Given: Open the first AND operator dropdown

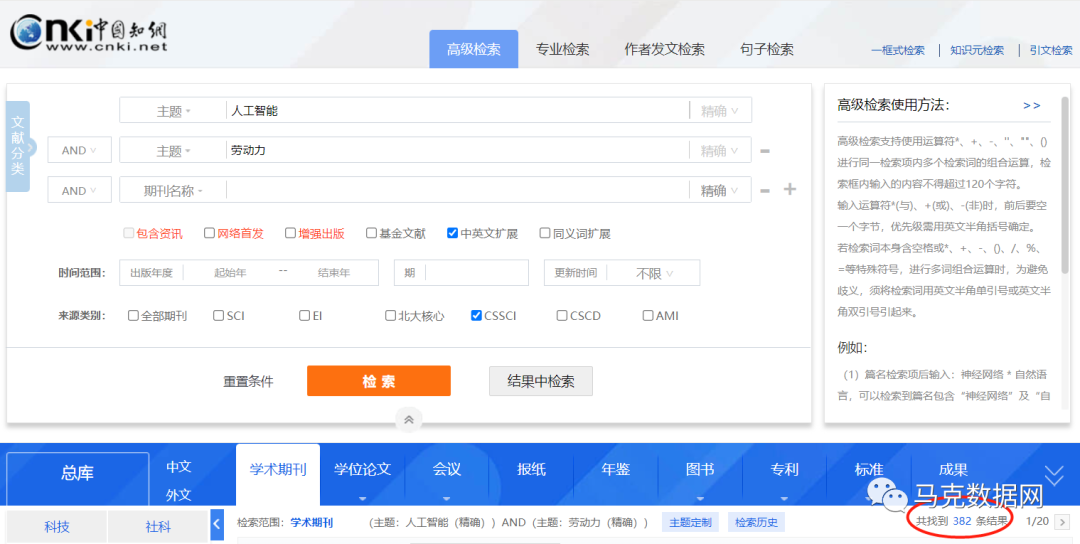Looking at the screenshot, I should [x=79, y=150].
